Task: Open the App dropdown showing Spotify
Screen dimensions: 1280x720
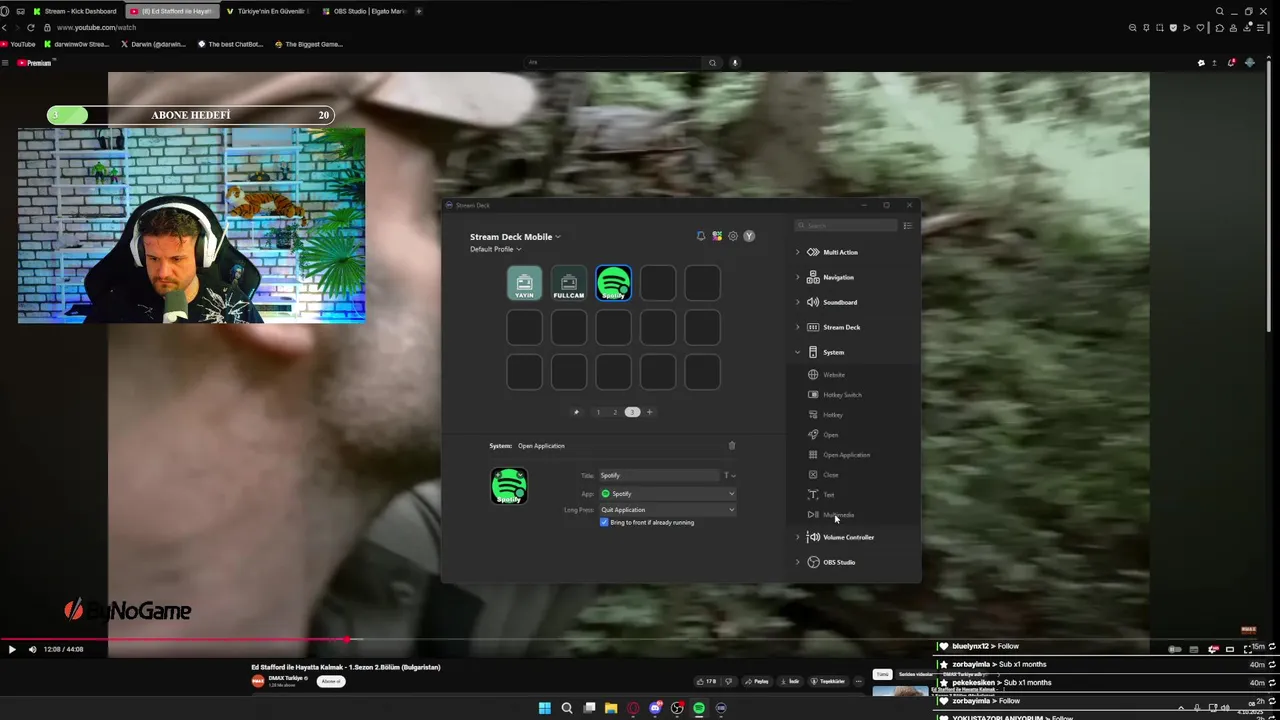Action: [x=667, y=493]
